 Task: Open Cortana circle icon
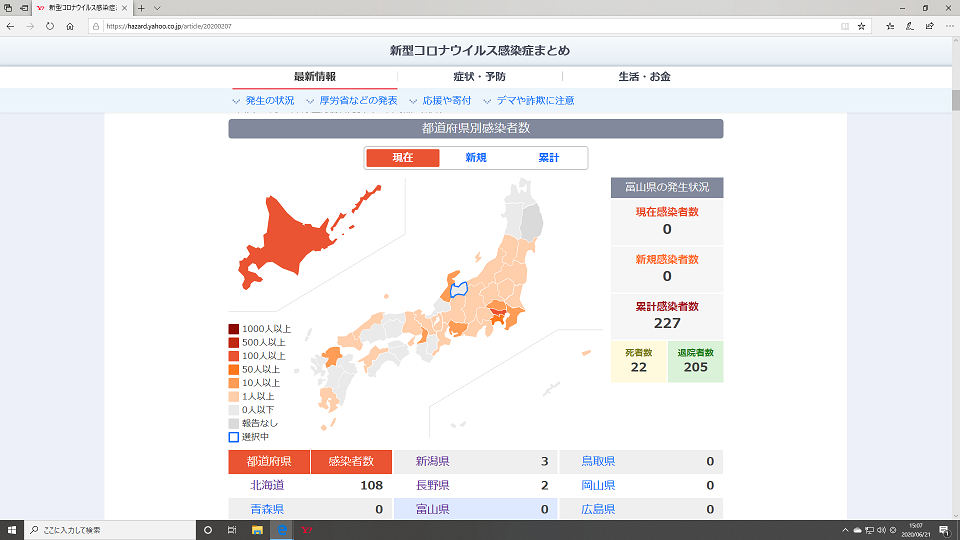click(x=208, y=530)
